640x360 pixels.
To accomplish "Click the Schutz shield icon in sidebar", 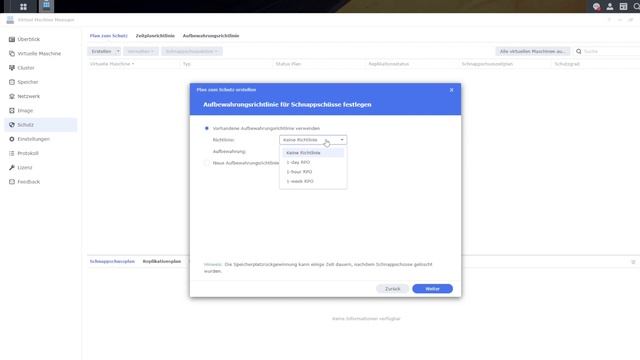I will [x=12, y=125].
